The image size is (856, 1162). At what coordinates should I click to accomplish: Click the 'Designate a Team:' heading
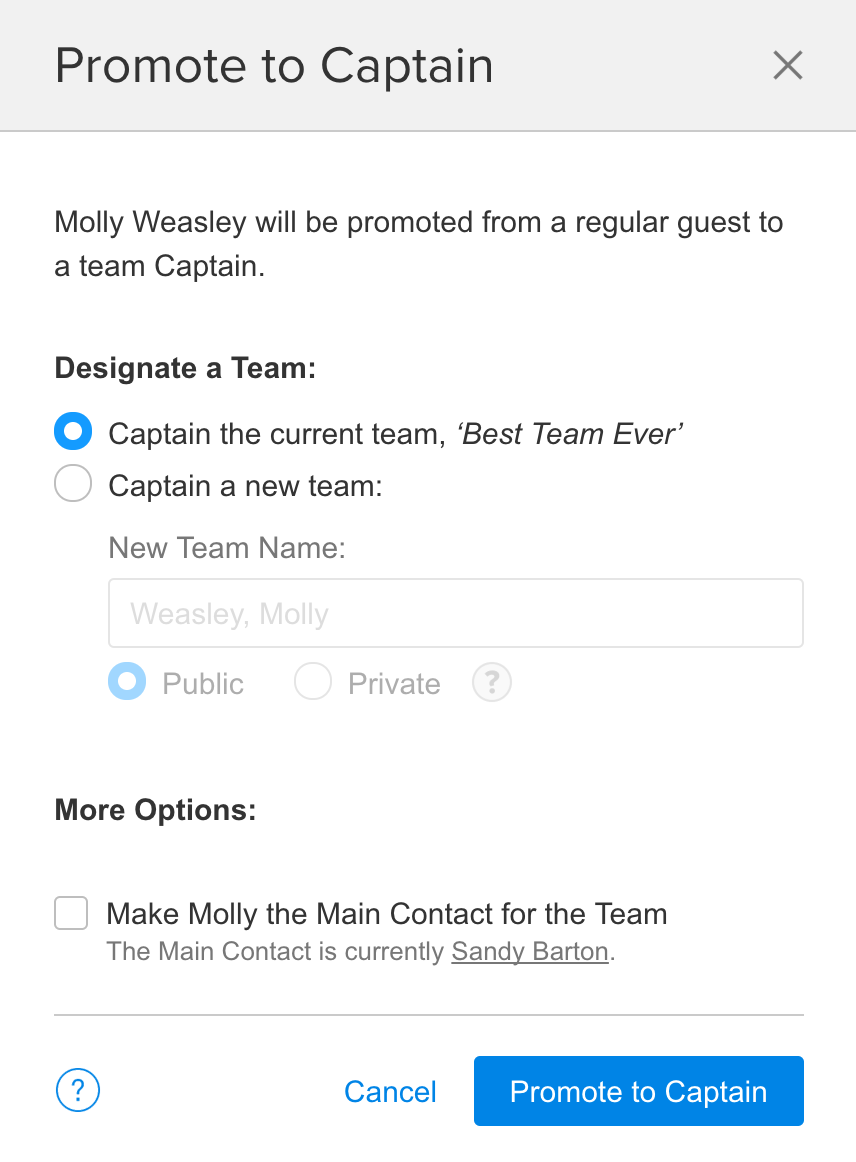pyautogui.click(x=185, y=368)
